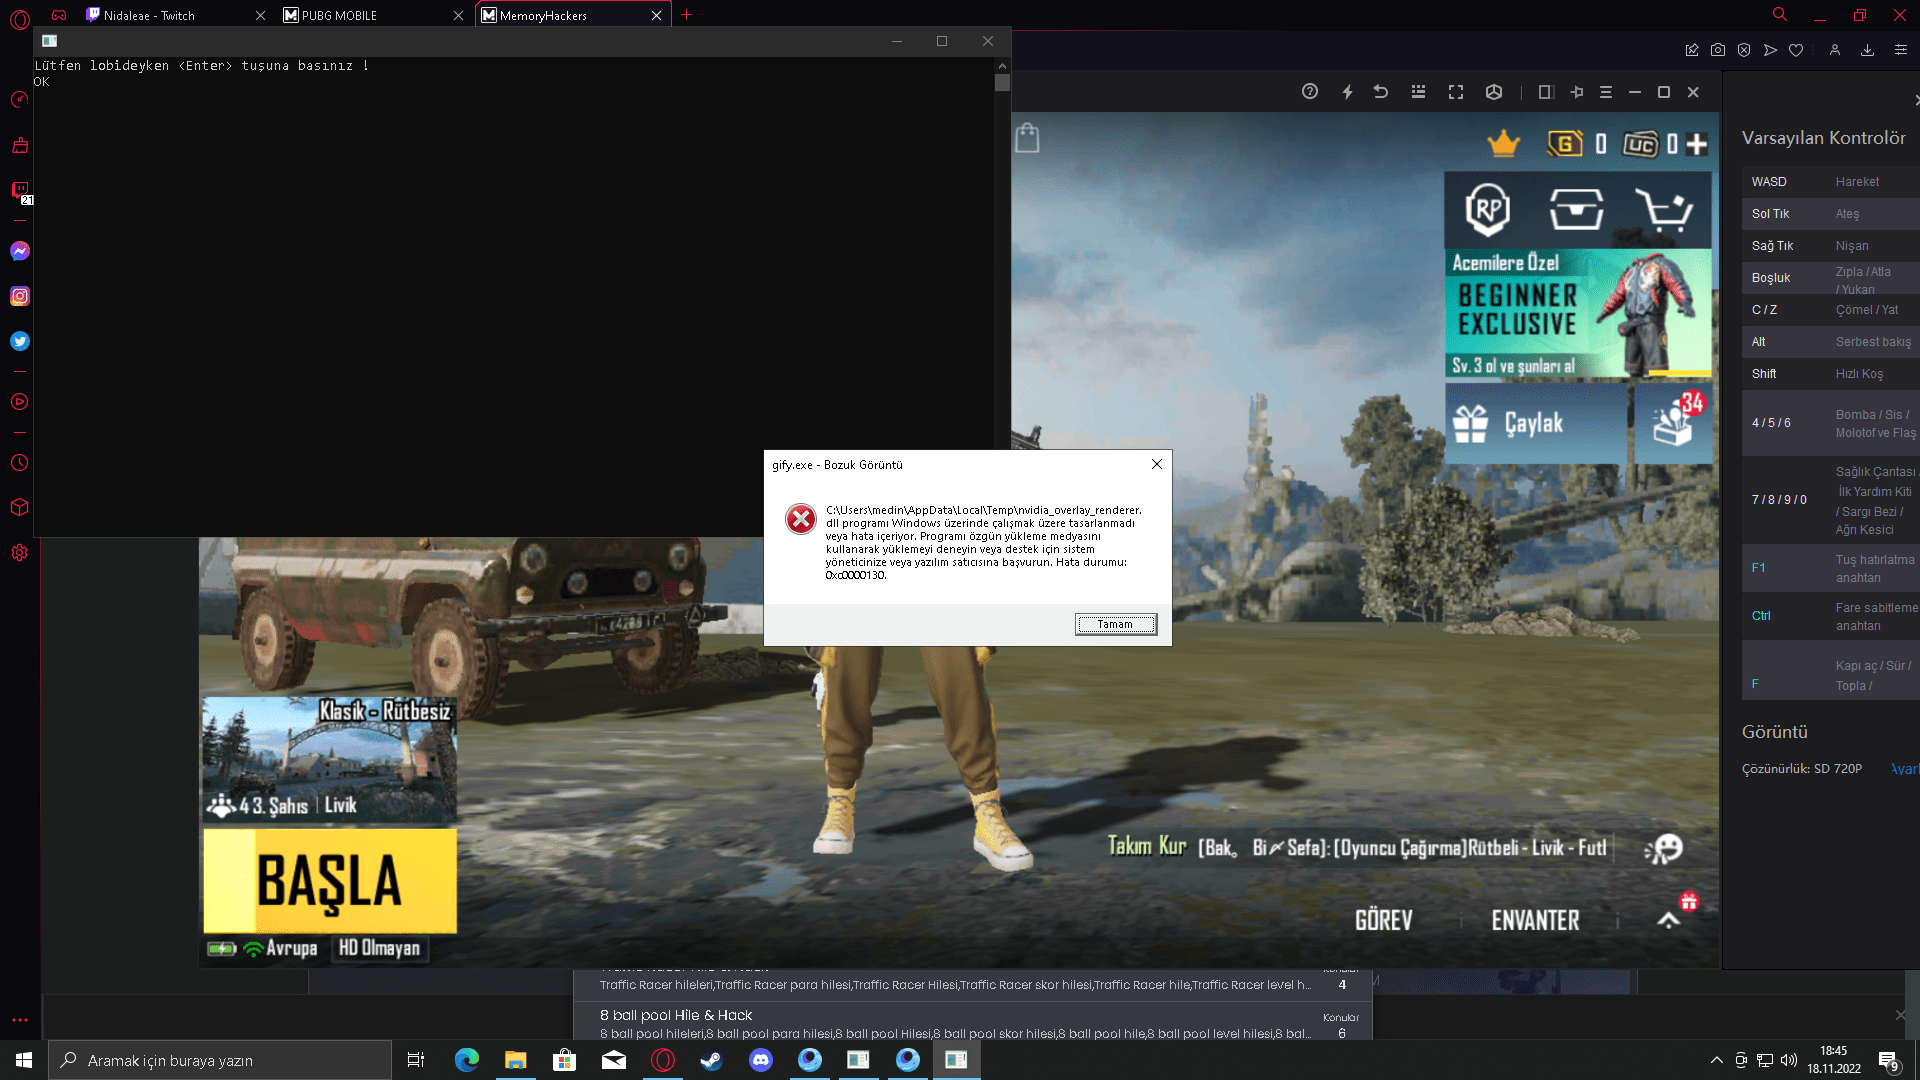
Task: Click the Ayarla link beside Çözünürlük
Action: [1905, 769]
